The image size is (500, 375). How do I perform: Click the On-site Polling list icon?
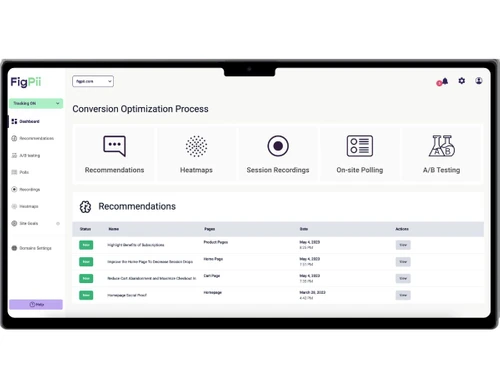360,146
